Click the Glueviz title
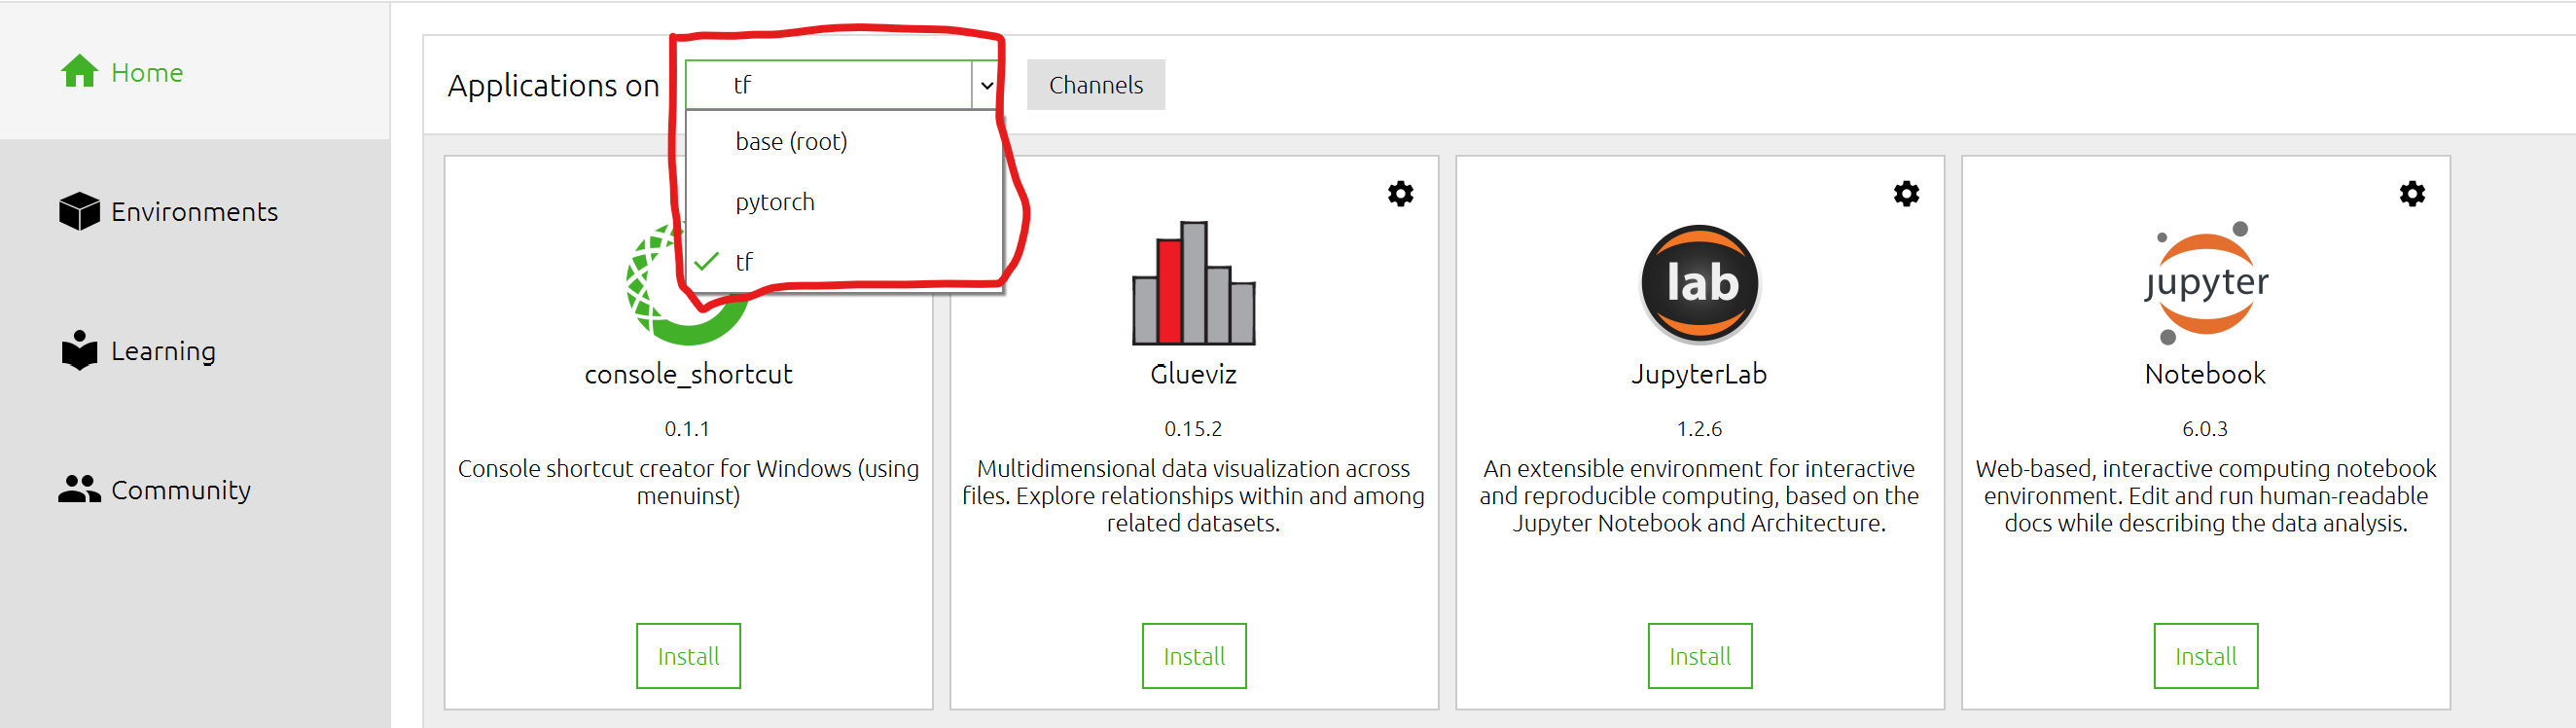This screenshot has height=728, width=2576. 1193,374
